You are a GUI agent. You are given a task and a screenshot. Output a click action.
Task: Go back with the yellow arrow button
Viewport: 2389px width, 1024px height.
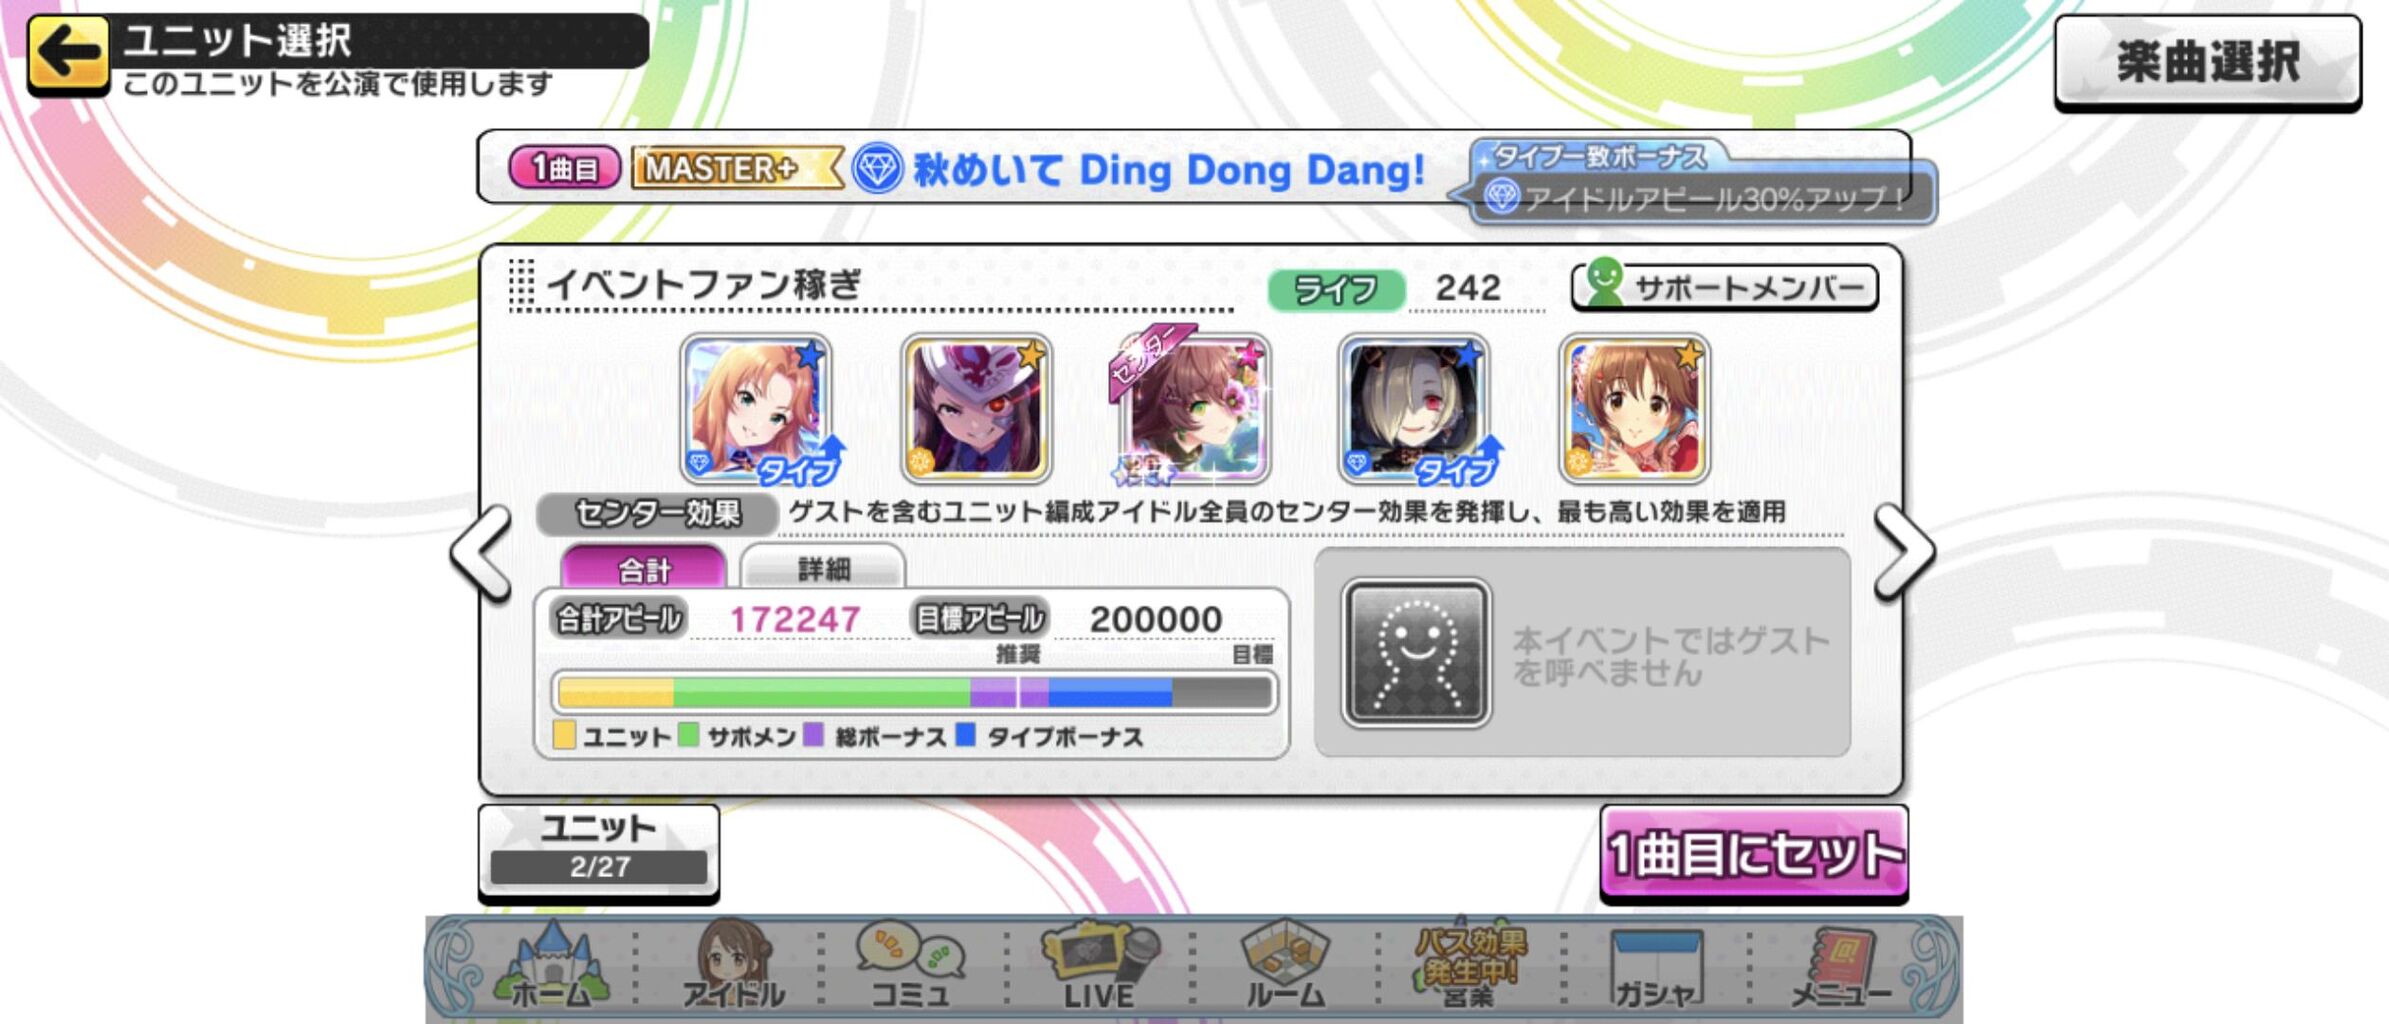[68, 53]
